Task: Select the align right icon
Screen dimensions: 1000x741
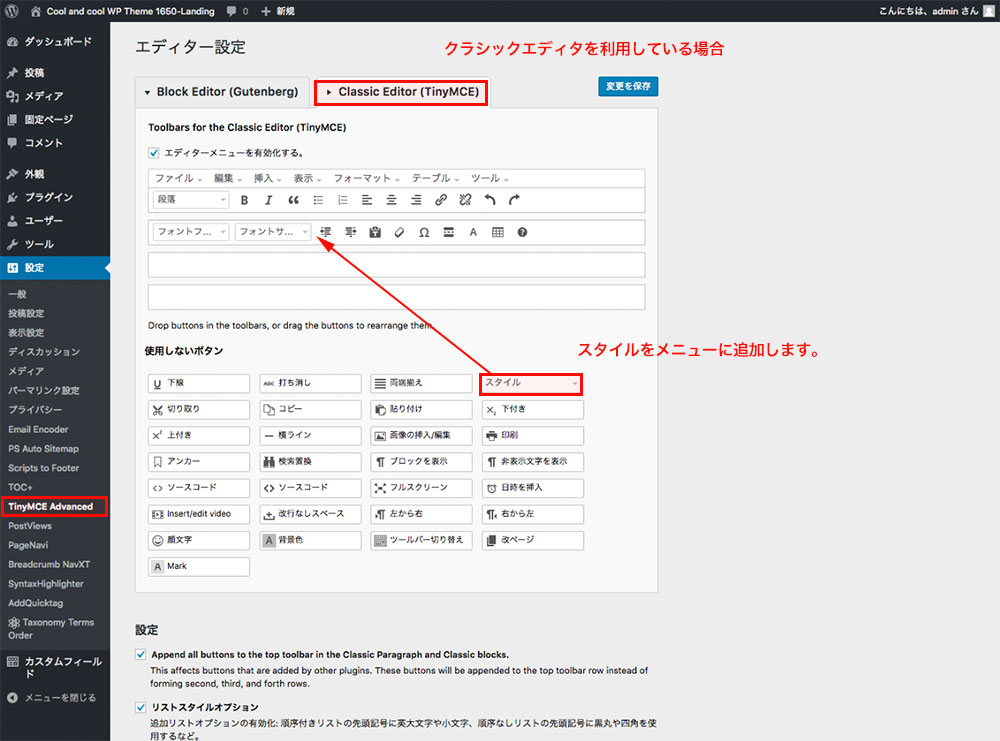Action: 416,200
